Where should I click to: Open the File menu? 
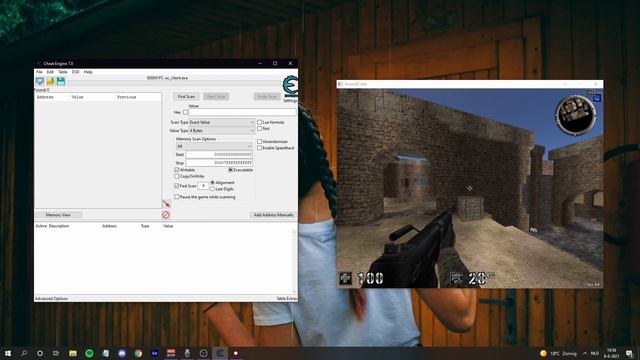coord(39,72)
